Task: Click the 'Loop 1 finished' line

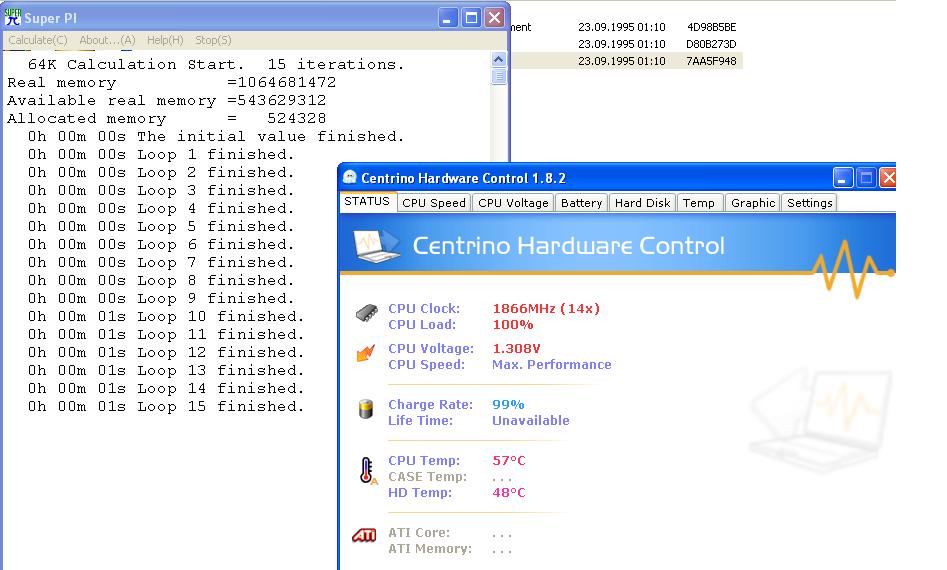Action: 161,155
